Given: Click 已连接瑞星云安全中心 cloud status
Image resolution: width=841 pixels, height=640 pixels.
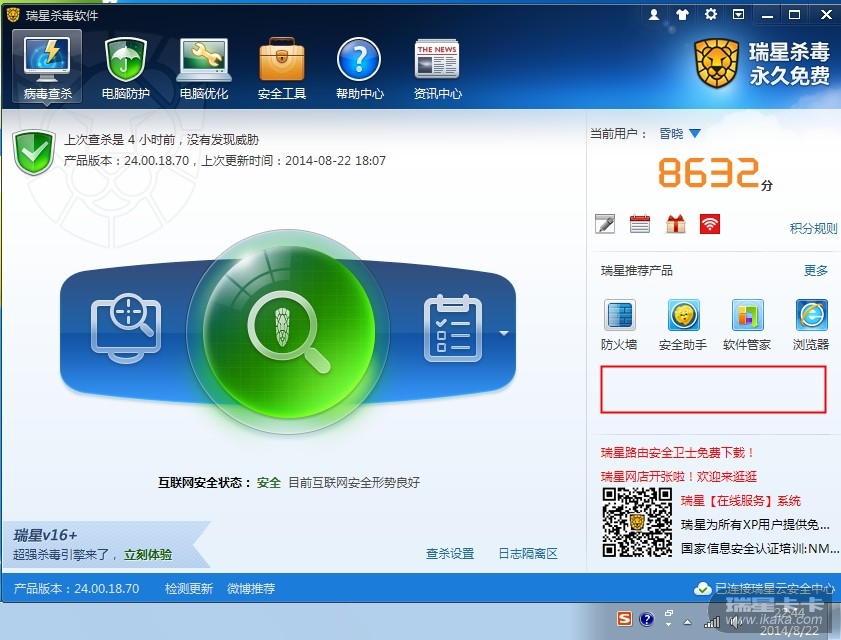Looking at the screenshot, I should click(x=764, y=588).
